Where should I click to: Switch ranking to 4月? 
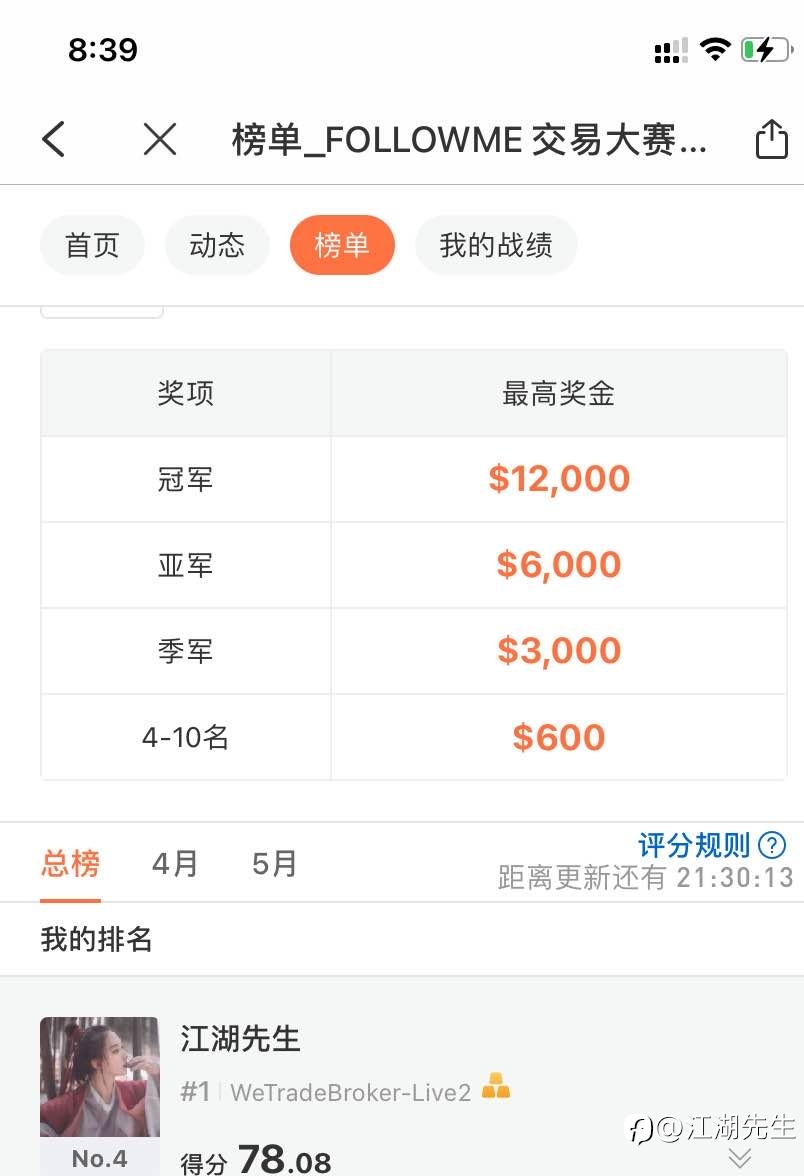176,864
